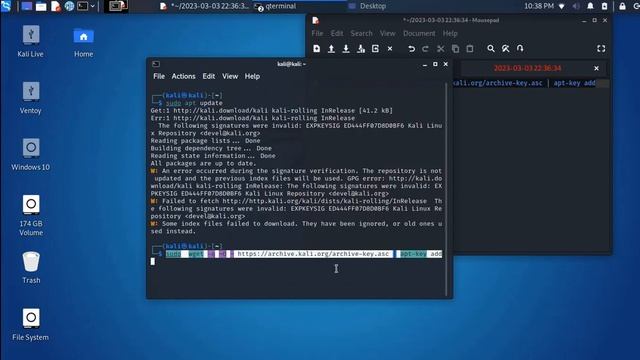
Task: Open terminal File menu
Action: click(x=159, y=76)
